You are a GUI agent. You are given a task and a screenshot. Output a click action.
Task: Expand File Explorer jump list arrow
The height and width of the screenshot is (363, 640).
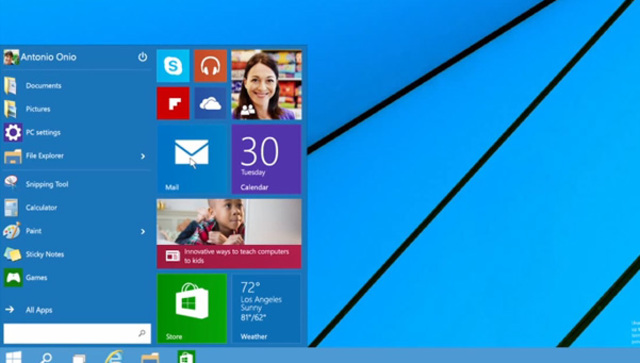point(143,156)
